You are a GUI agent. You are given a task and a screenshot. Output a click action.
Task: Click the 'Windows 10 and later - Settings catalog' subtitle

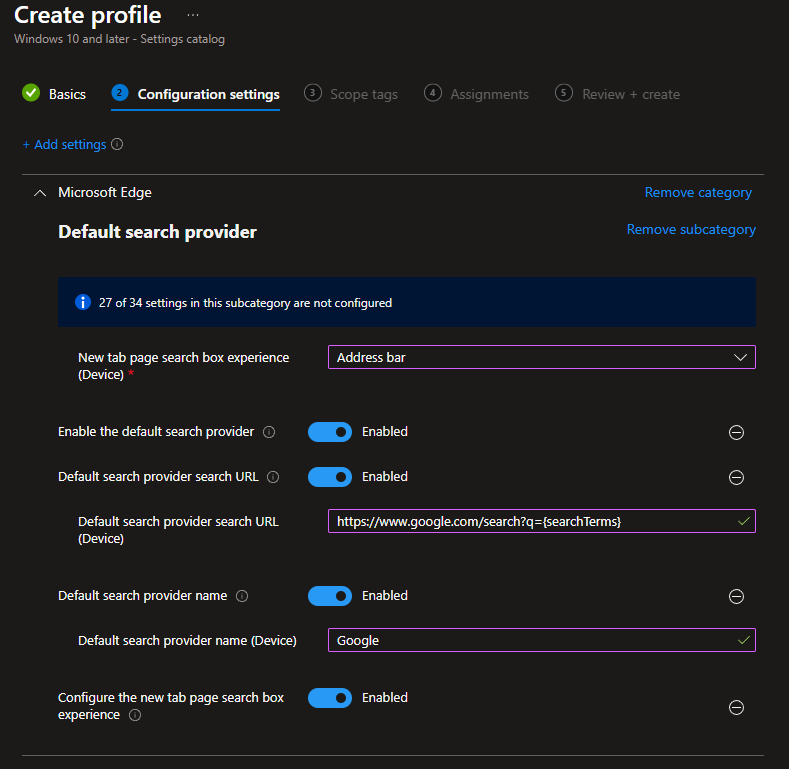point(119,39)
